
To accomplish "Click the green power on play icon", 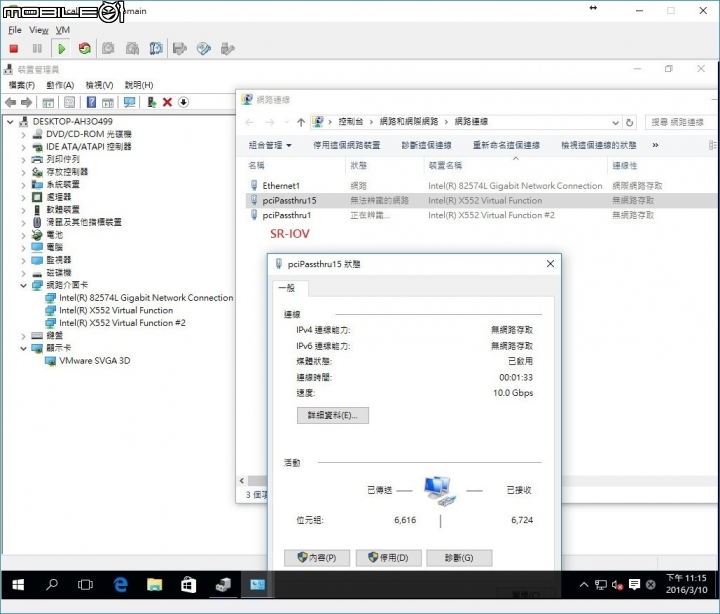I will (x=62, y=48).
